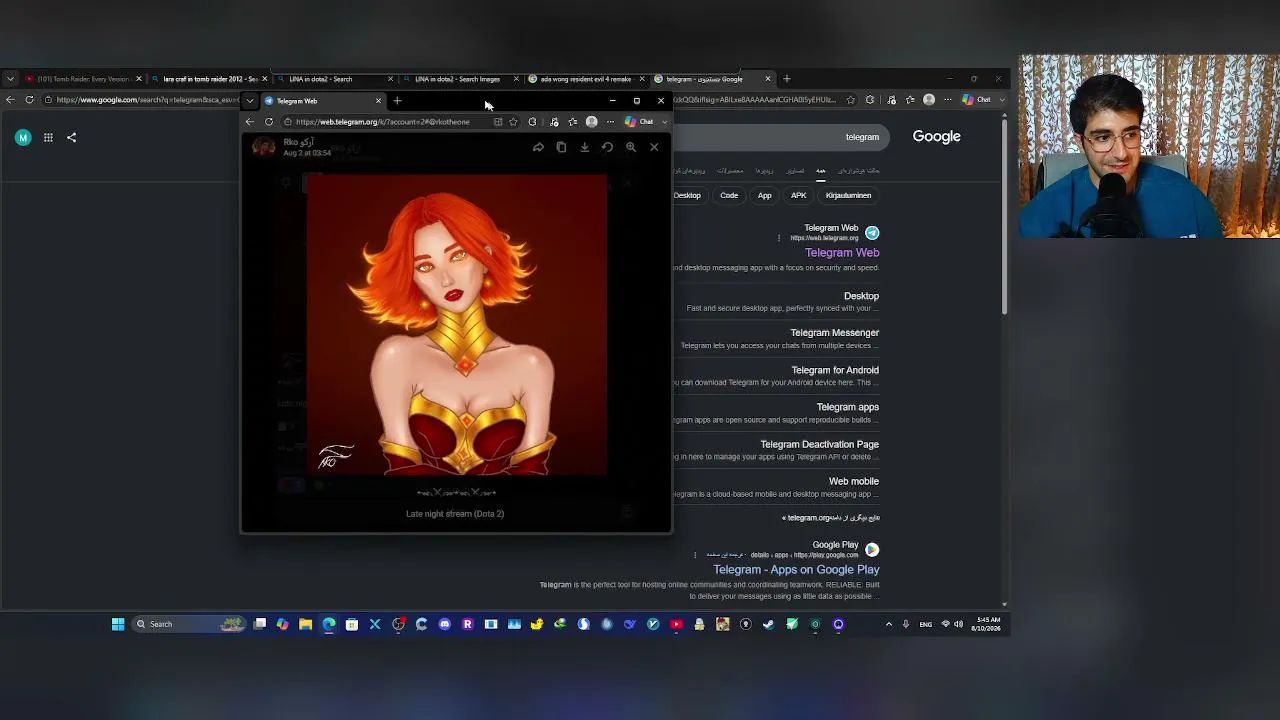Filter results with App chip

coord(765,196)
